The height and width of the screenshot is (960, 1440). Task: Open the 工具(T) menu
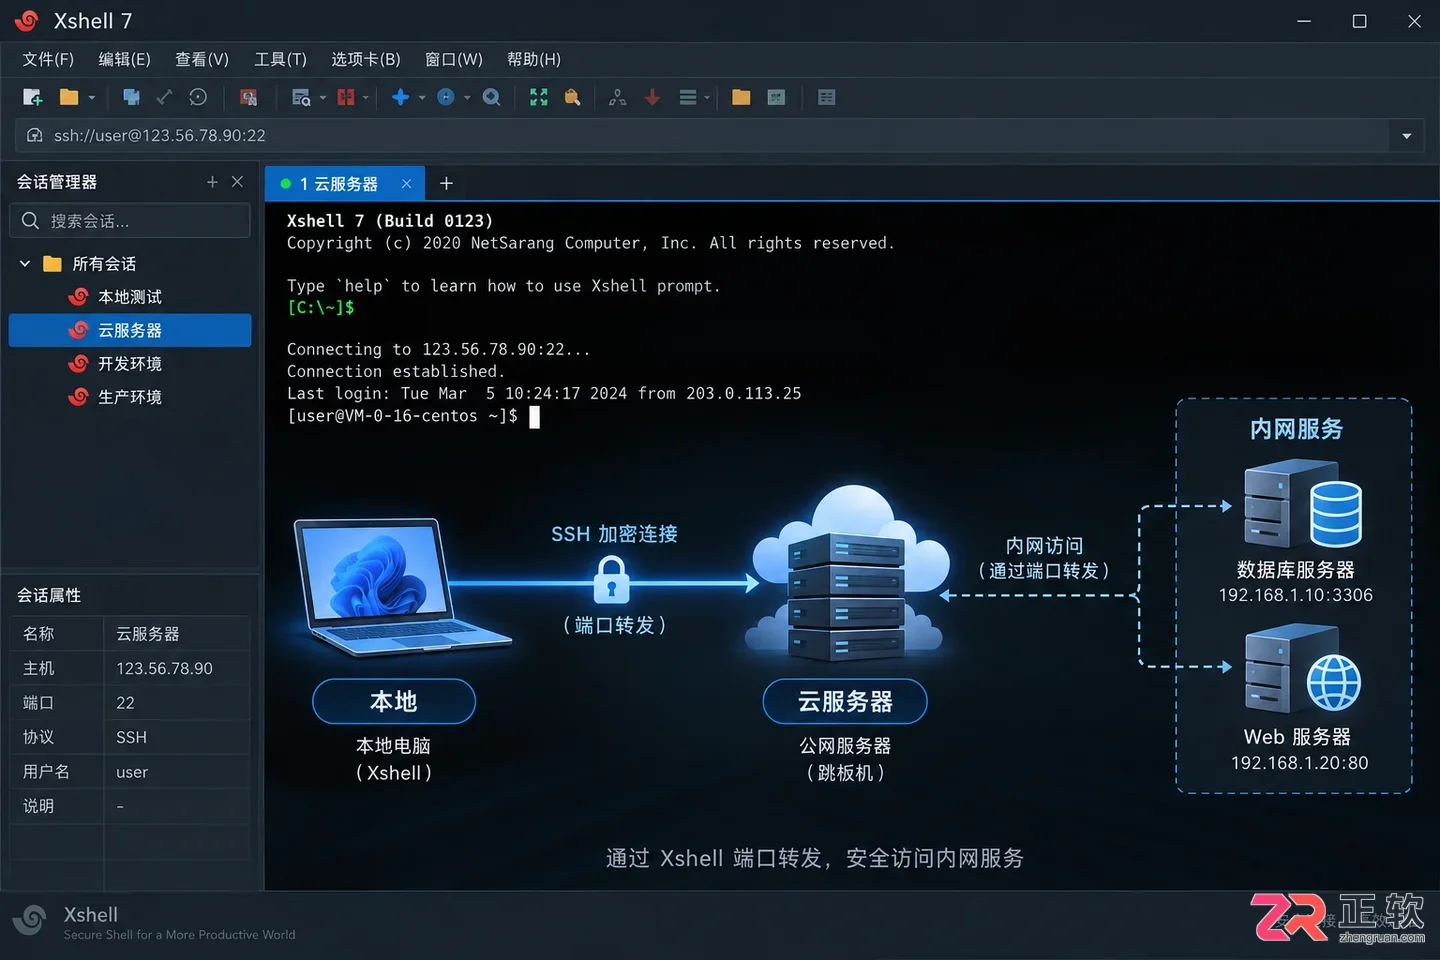tap(280, 59)
